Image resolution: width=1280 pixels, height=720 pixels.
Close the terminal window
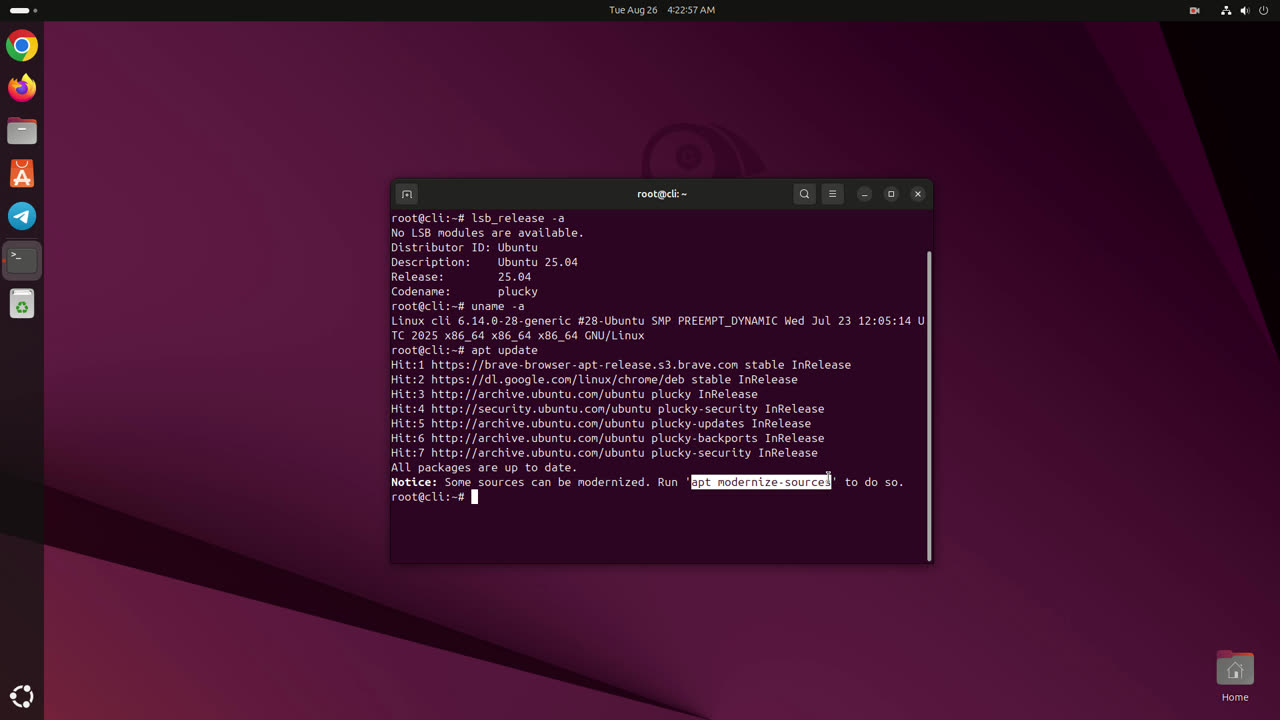tap(918, 194)
